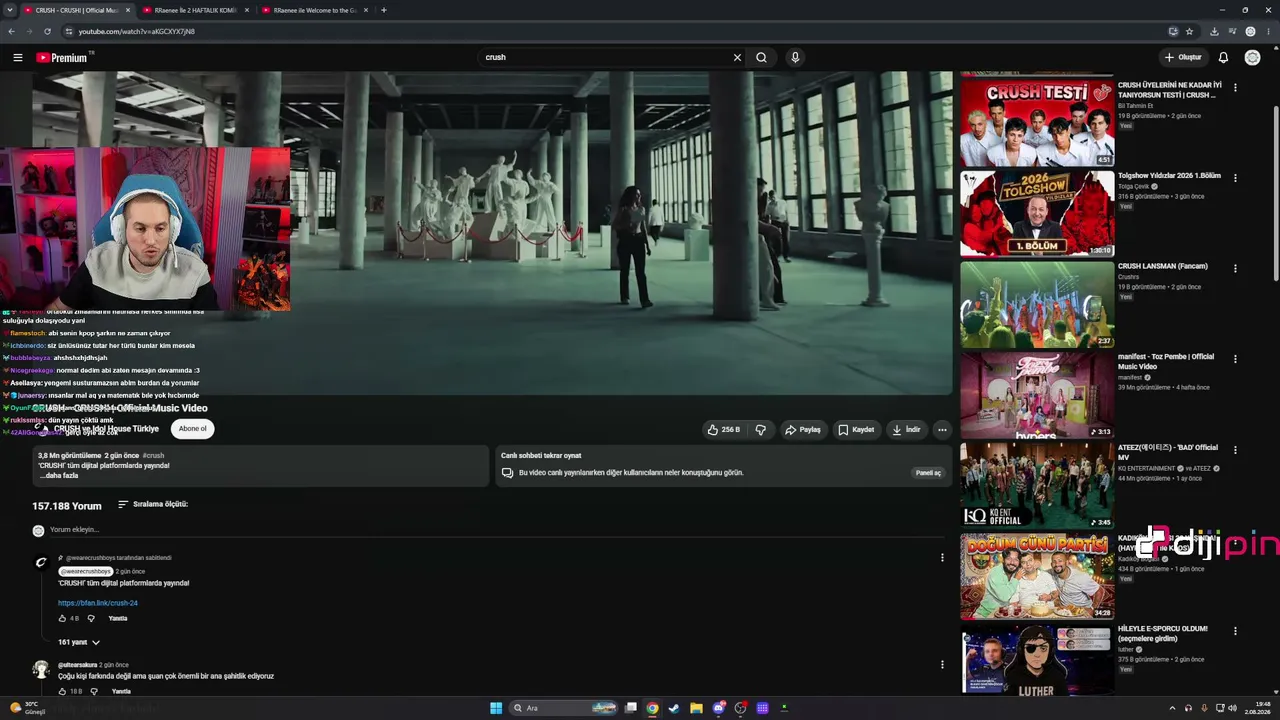Dislike the ultearsakura comment
Screen dimensions: 1280x720
click(94, 692)
